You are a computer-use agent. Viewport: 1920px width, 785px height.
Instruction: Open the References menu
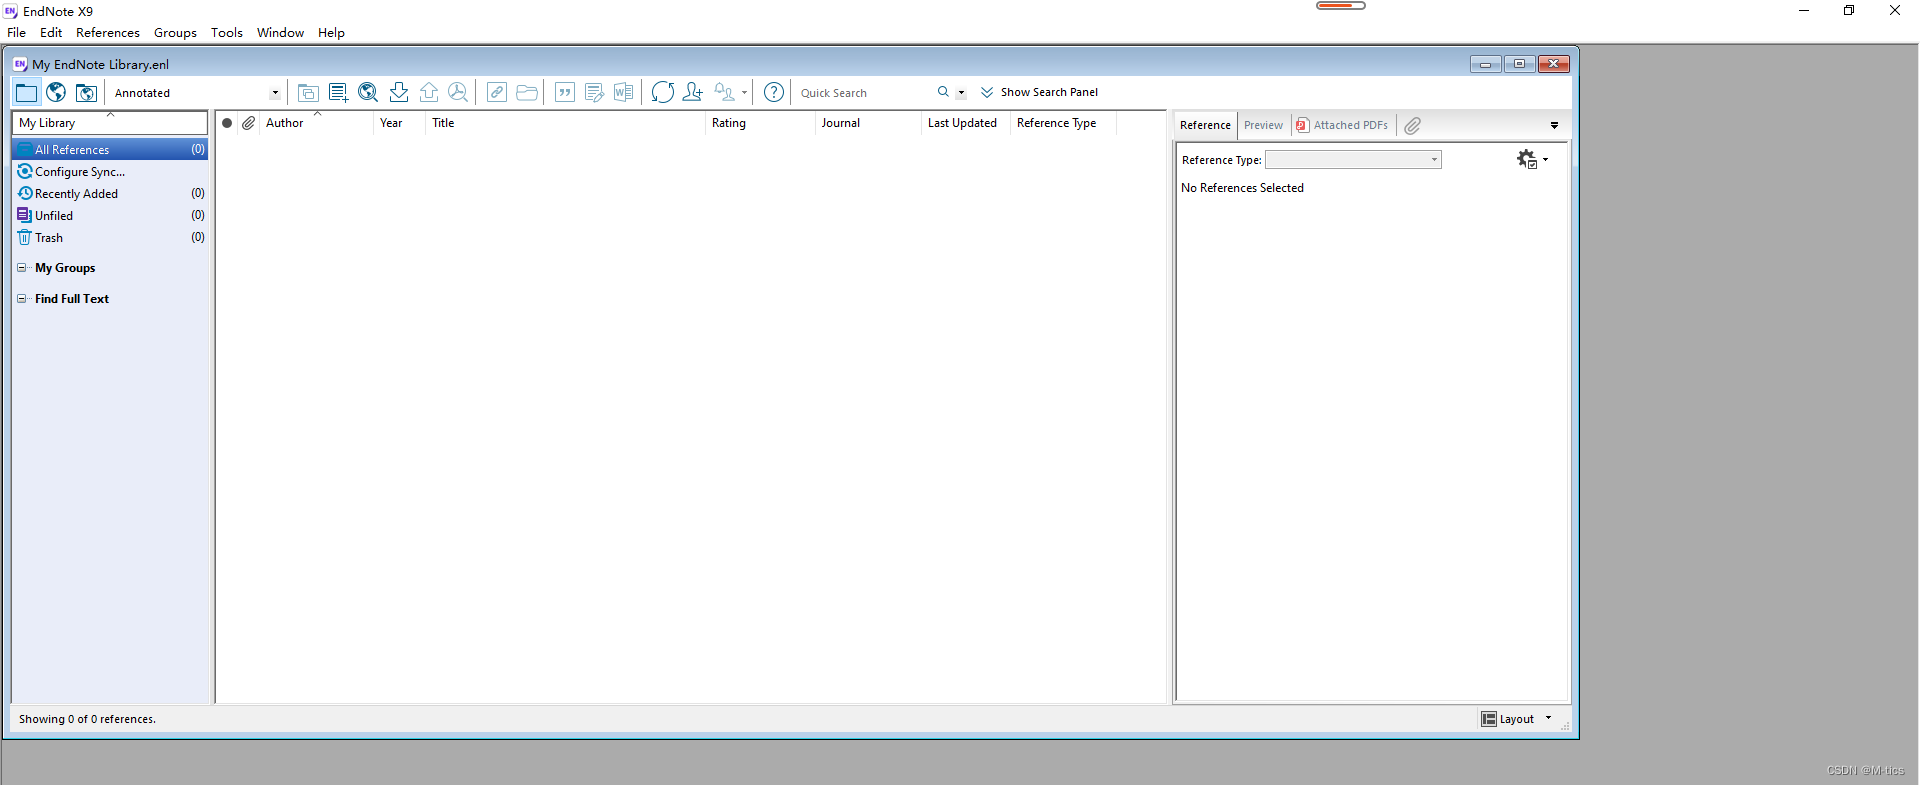108,33
